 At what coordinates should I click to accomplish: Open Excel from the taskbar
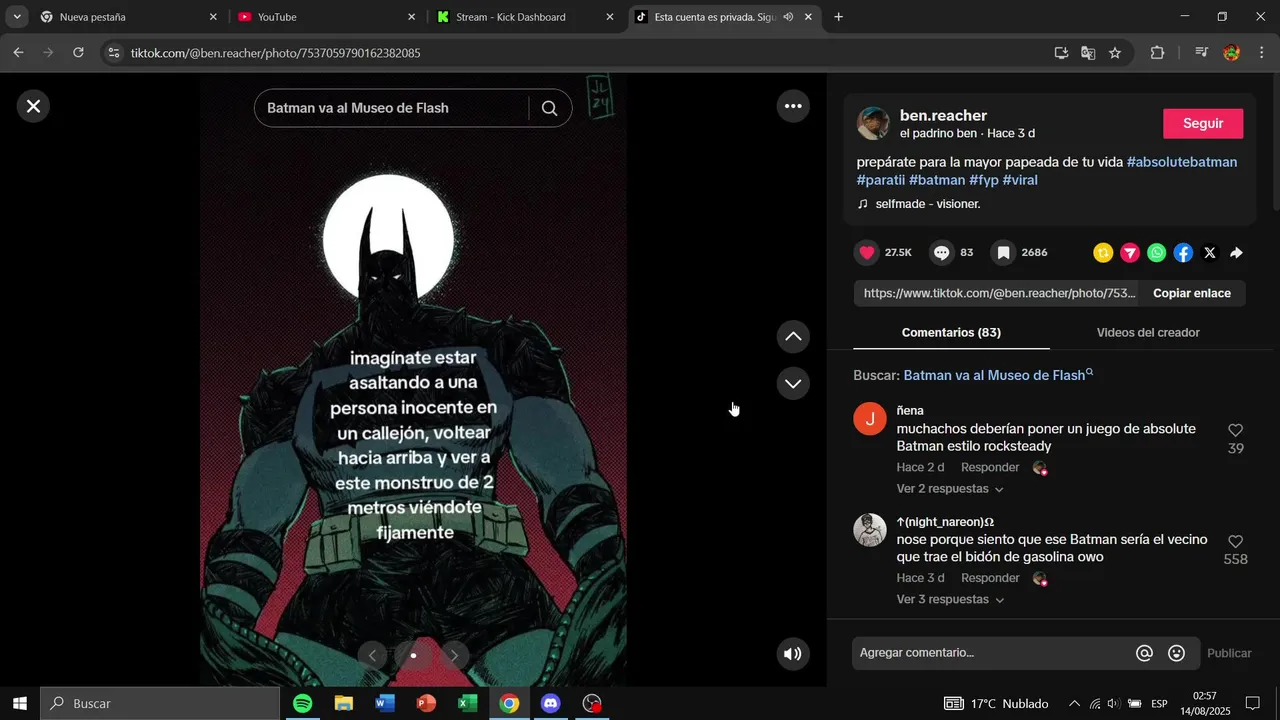point(468,704)
